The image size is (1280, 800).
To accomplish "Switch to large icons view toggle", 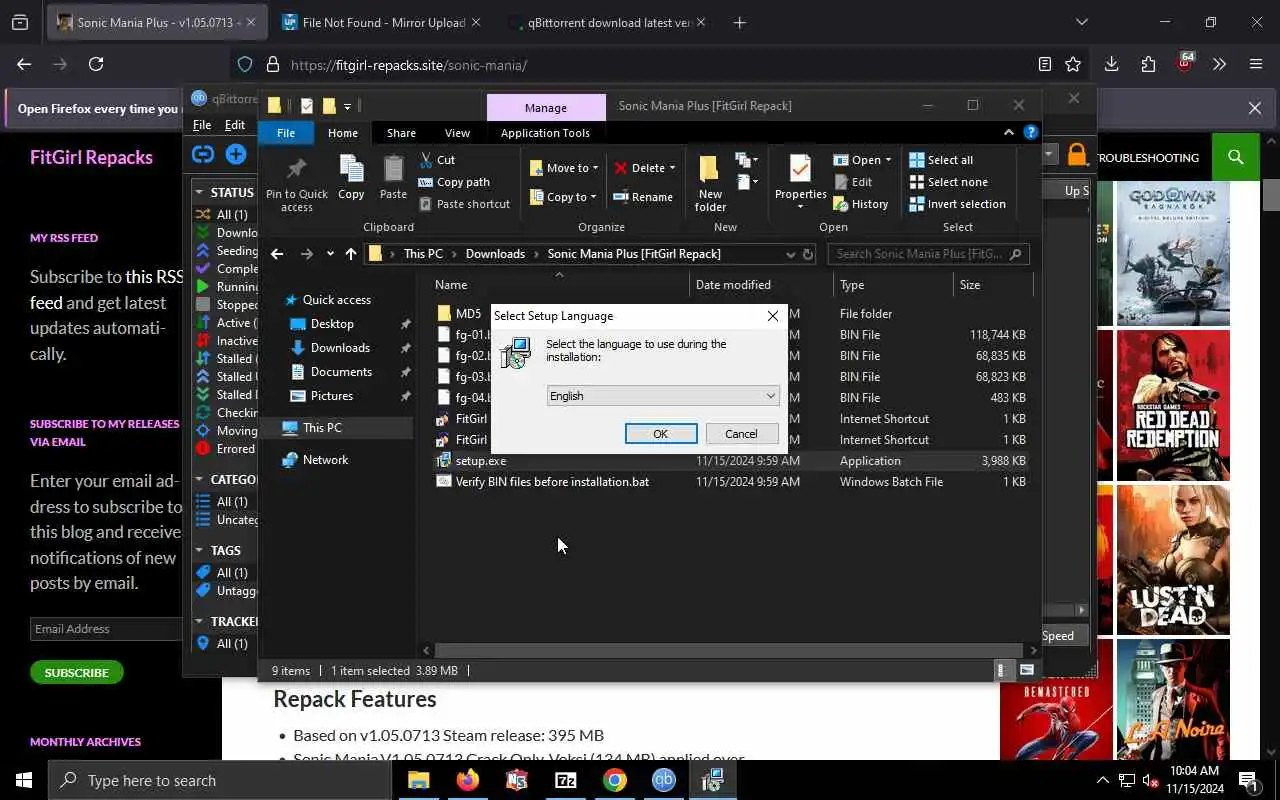I will [x=1026, y=671].
